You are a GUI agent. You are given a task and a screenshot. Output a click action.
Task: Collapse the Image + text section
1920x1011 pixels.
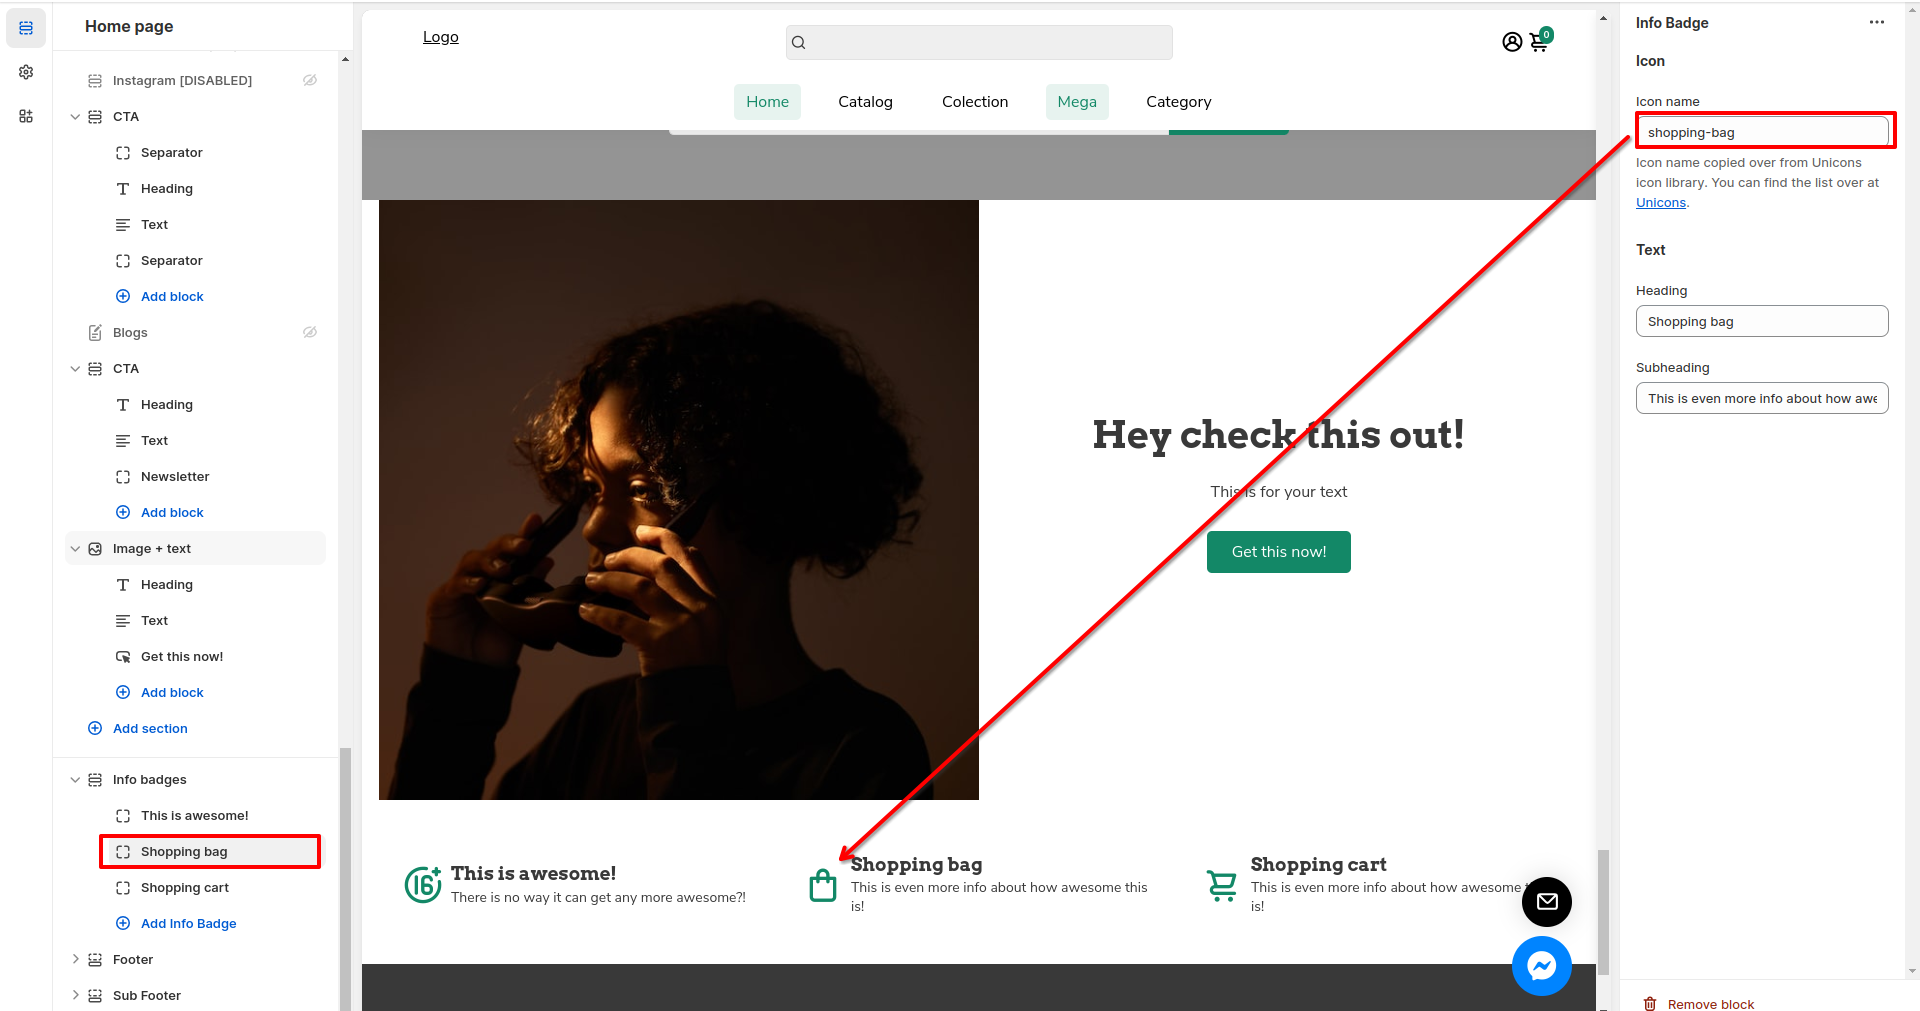point(75,549)
